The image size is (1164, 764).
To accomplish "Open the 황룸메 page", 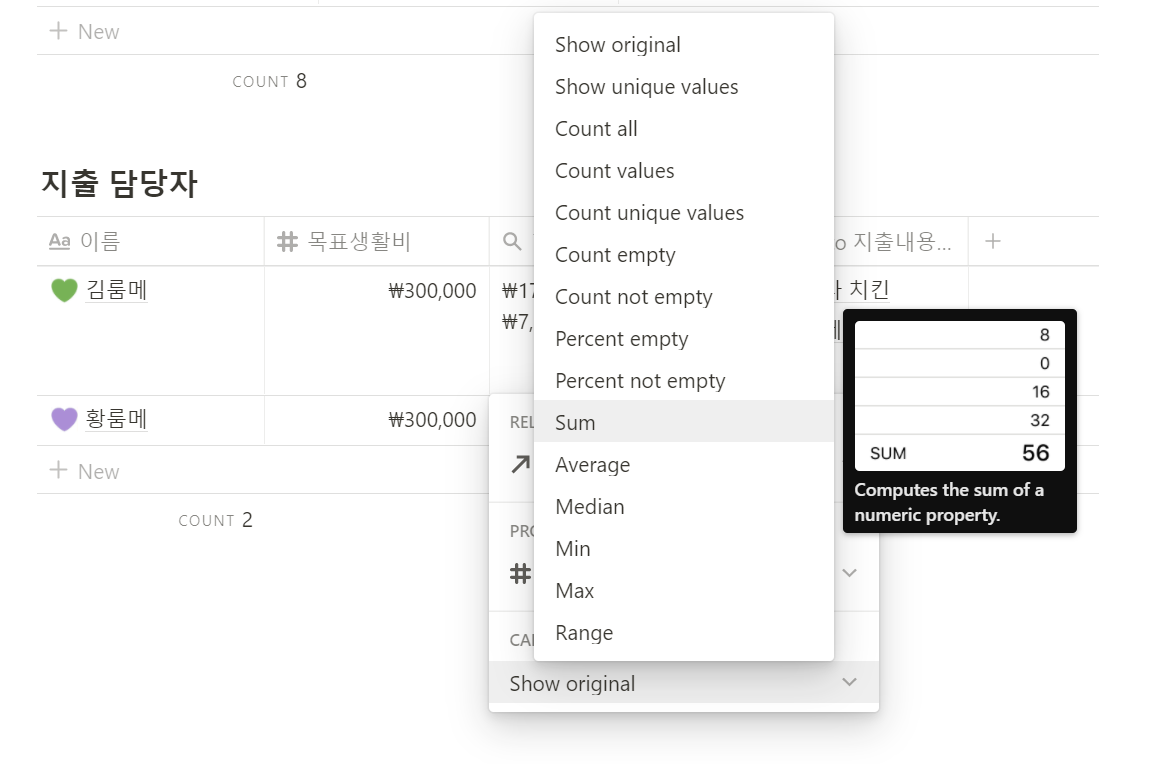I will (x=117, y=419).
